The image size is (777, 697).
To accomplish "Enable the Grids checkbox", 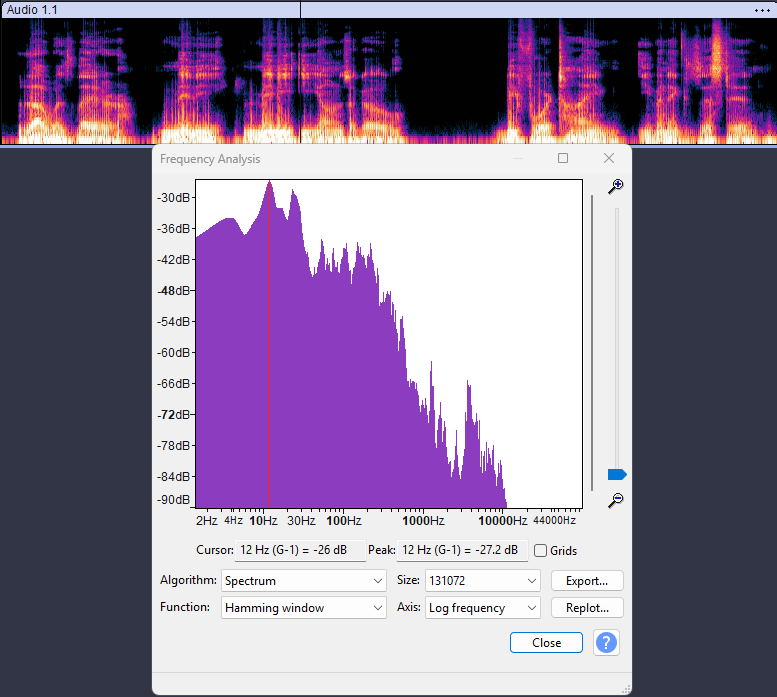I will [x=541, y=550].
